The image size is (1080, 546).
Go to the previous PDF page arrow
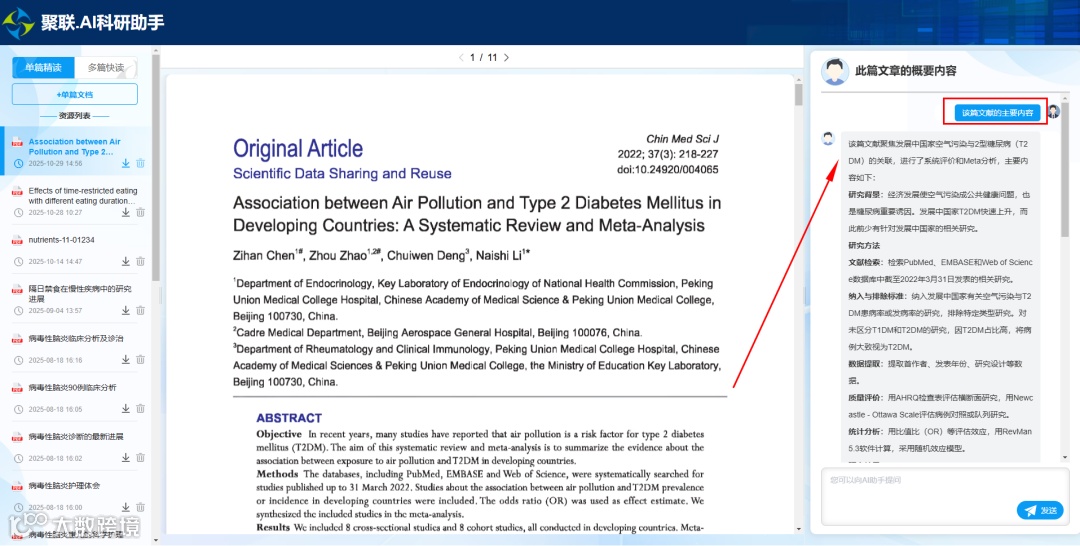tap(461, 58)
